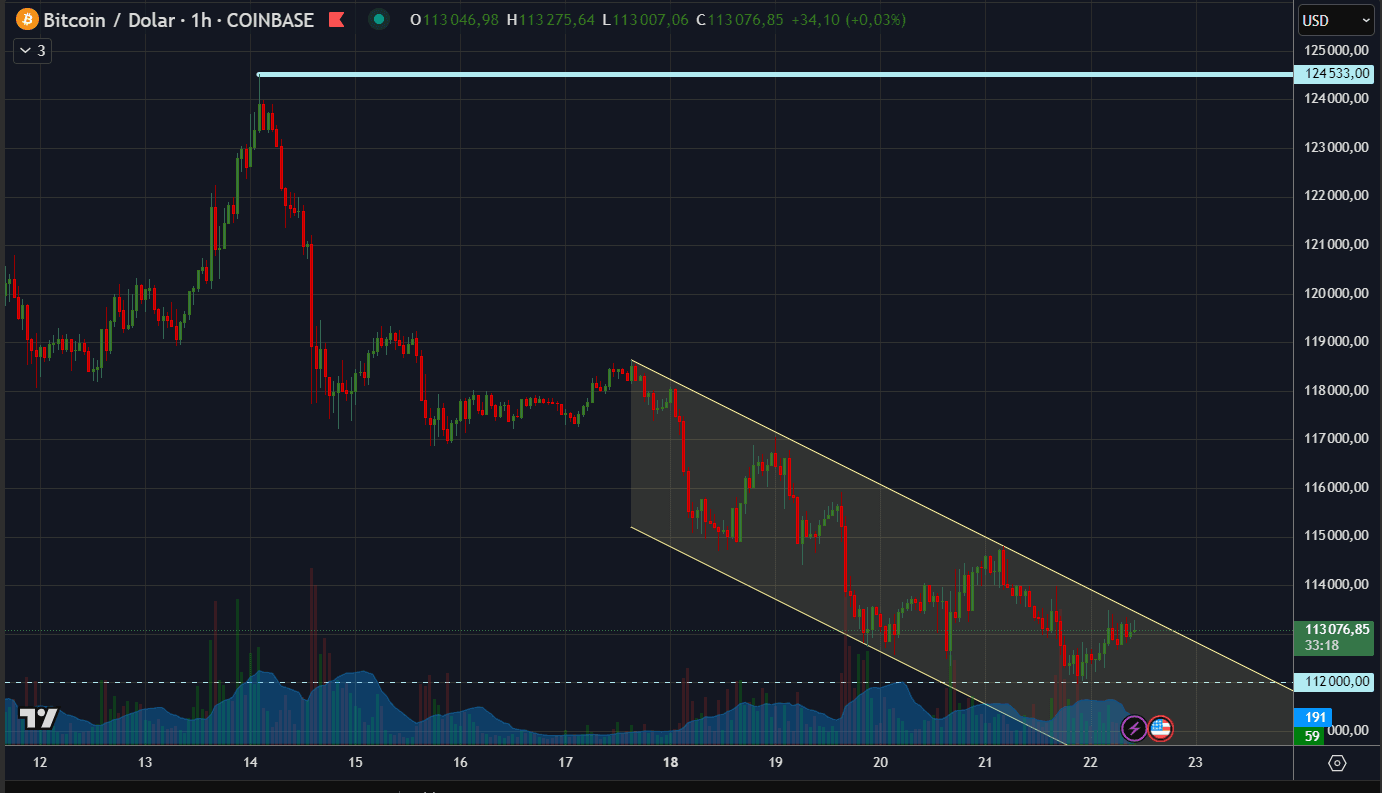
Task: Click date label 14 on time axis
Action: pyautogui.click(x=250, y=762)
